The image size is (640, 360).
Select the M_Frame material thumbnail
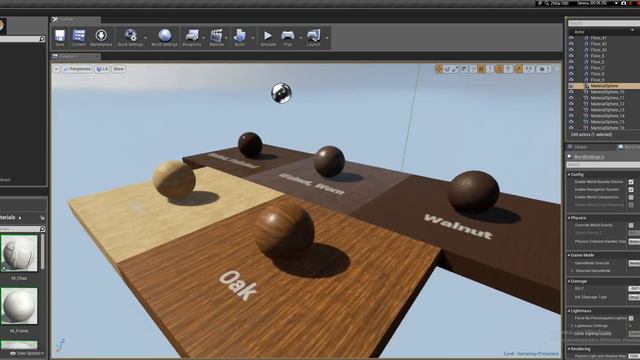[x=19, y=306]
